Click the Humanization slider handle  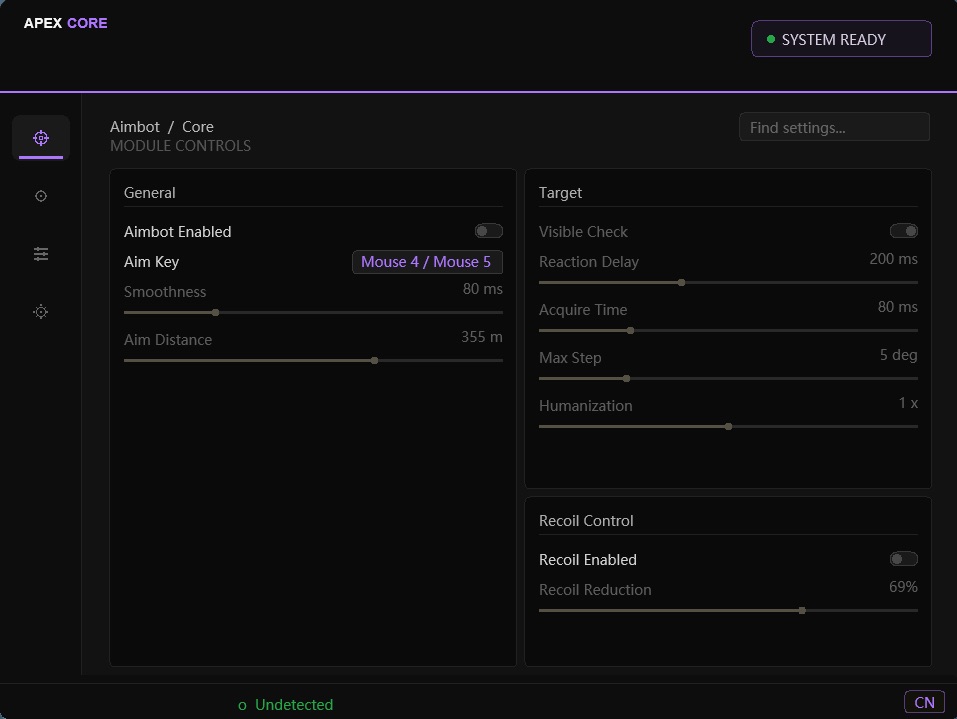728,427
